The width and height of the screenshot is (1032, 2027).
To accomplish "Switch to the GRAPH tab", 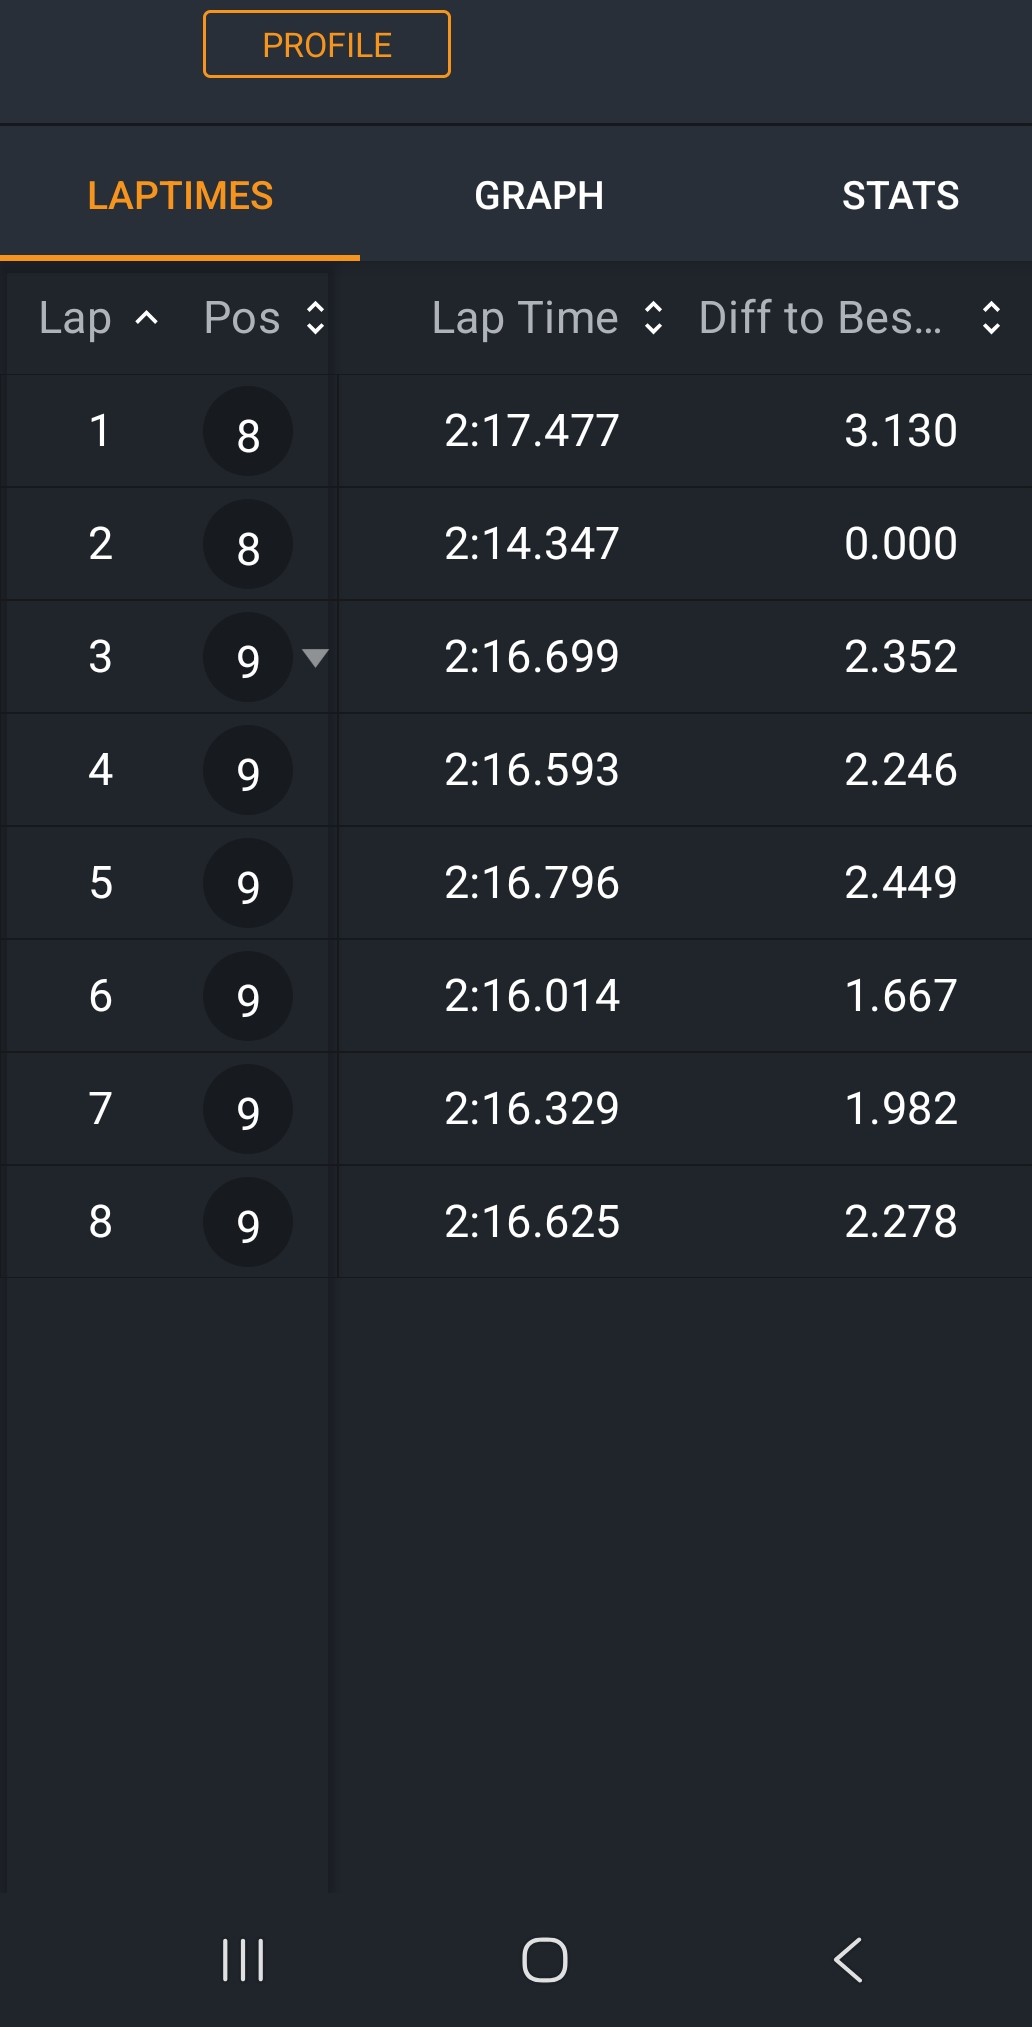I will coord(539,195).
